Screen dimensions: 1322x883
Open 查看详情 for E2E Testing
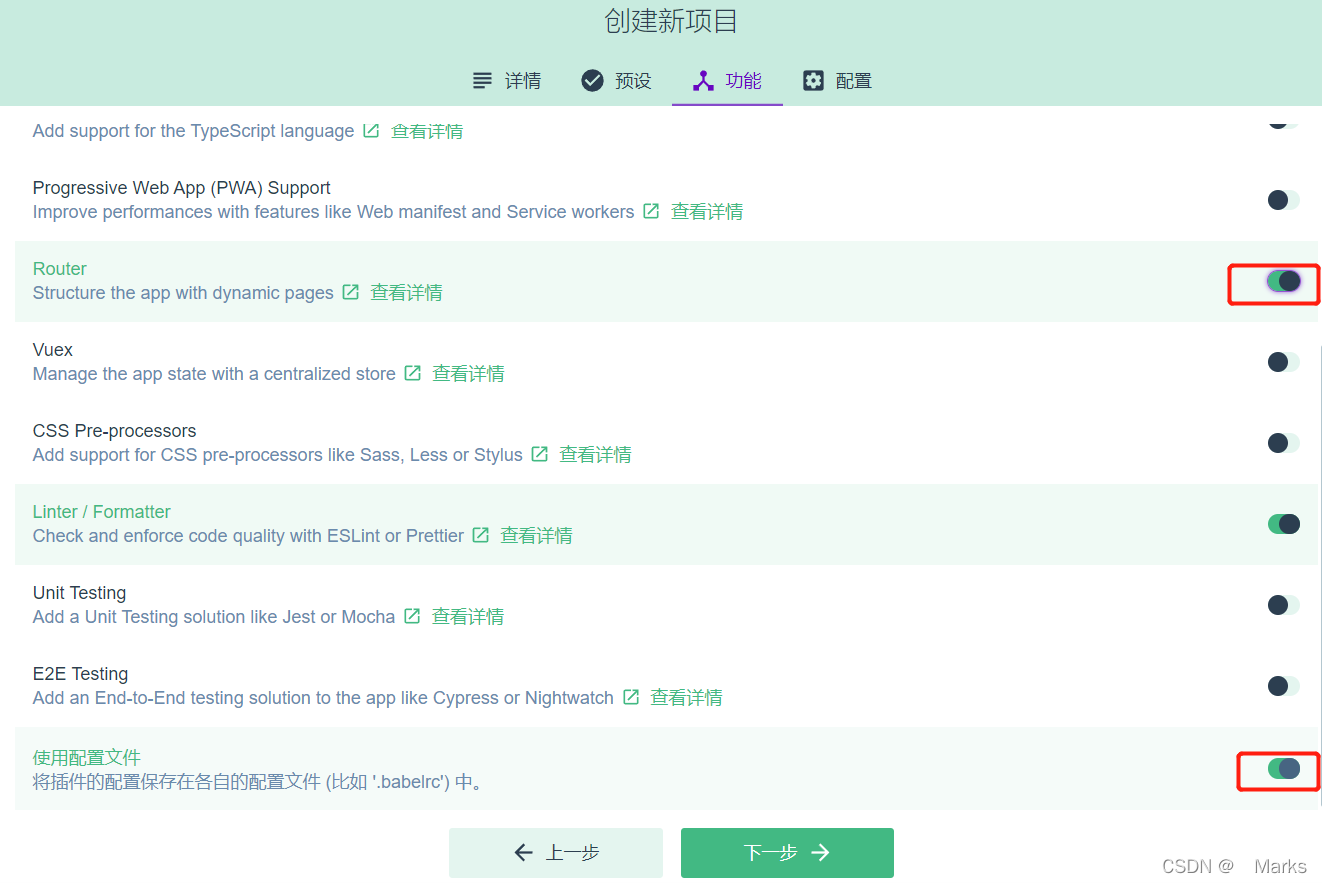pos(687,698)
